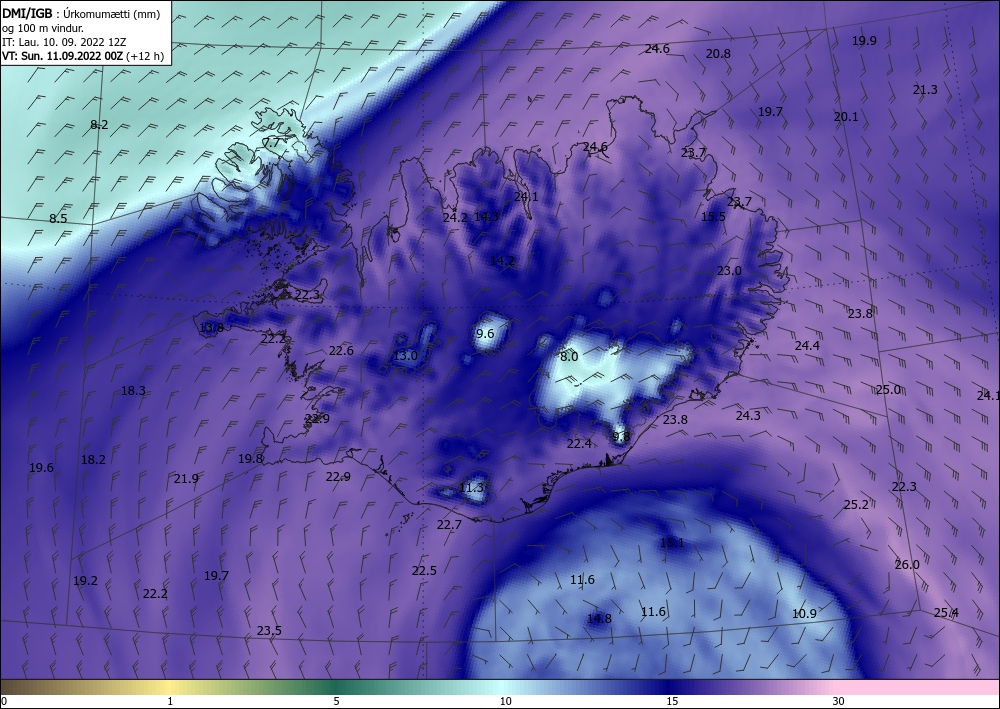Click the title text 'DMI/IGB : Úrkomumætti (mm)'
1000x709 pixels.
81,13
